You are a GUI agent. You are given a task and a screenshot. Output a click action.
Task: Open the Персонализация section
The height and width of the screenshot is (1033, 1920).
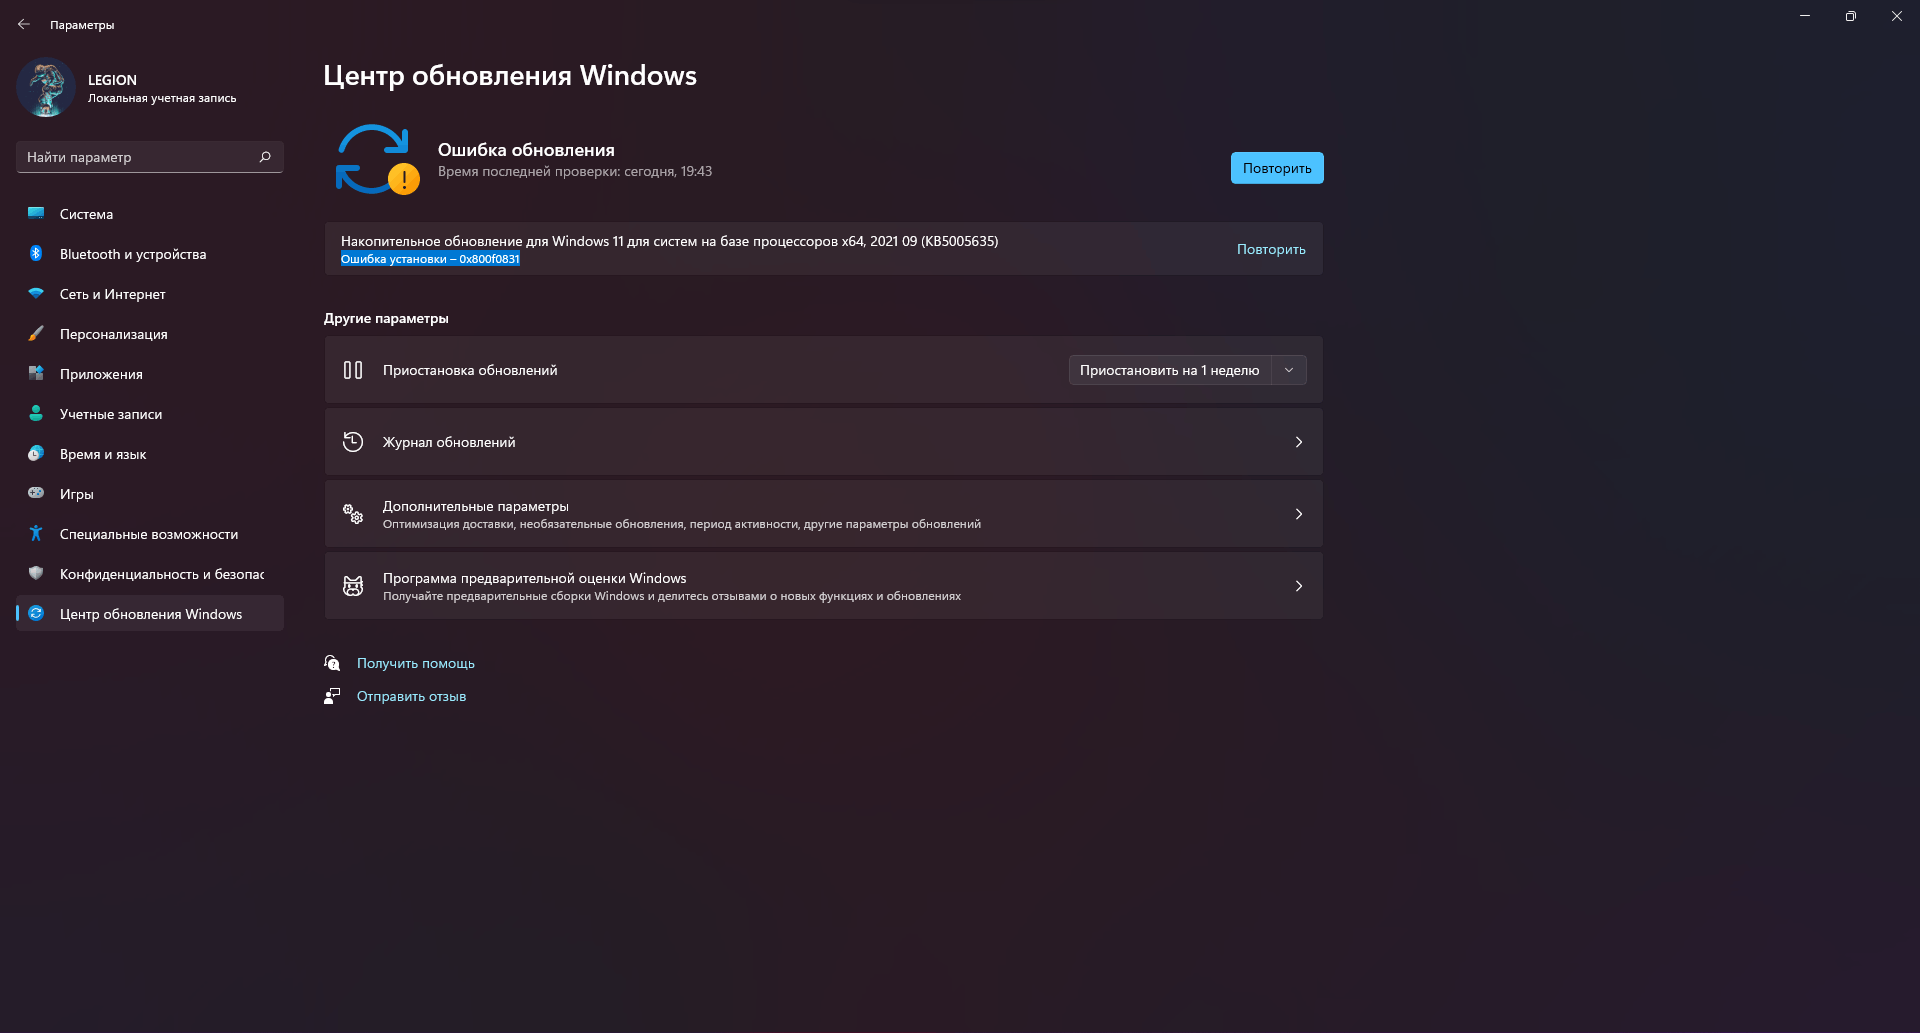(150, 334)
